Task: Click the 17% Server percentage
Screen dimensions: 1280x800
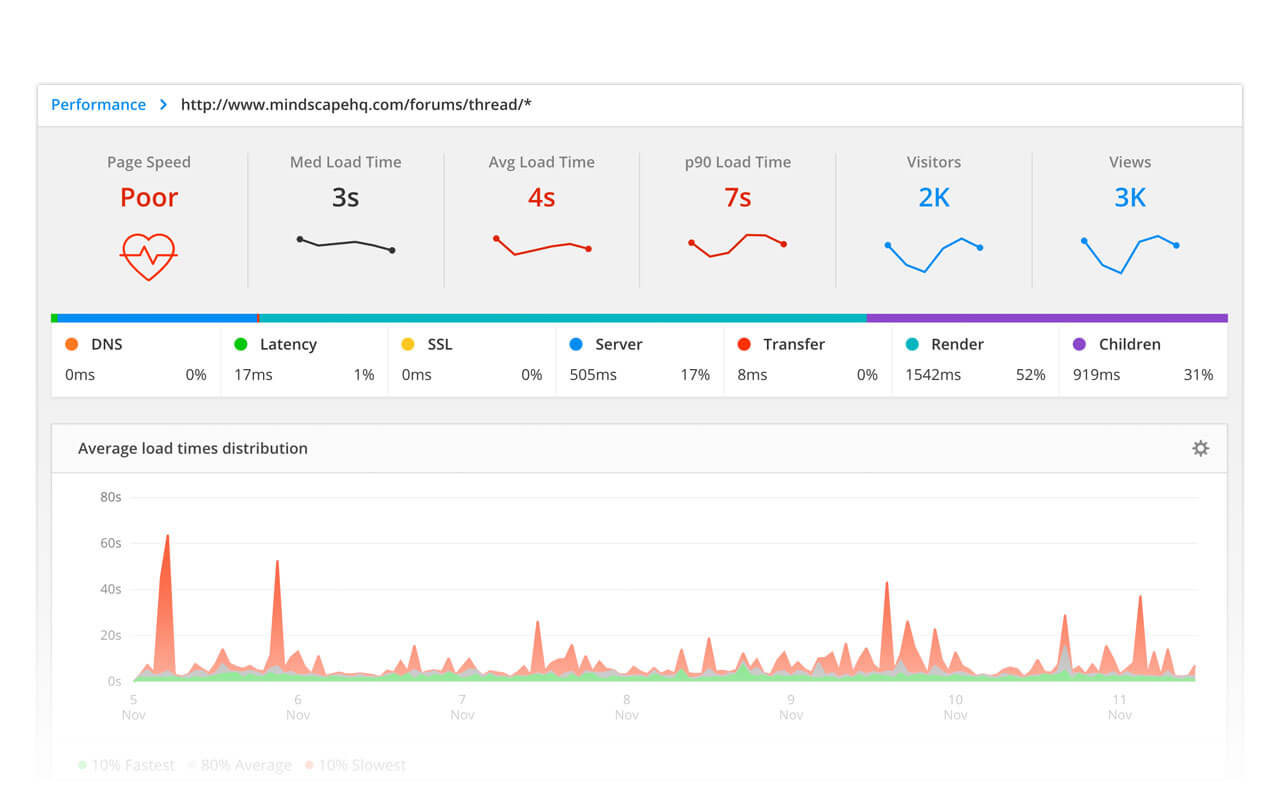Action: click(695, 375)
